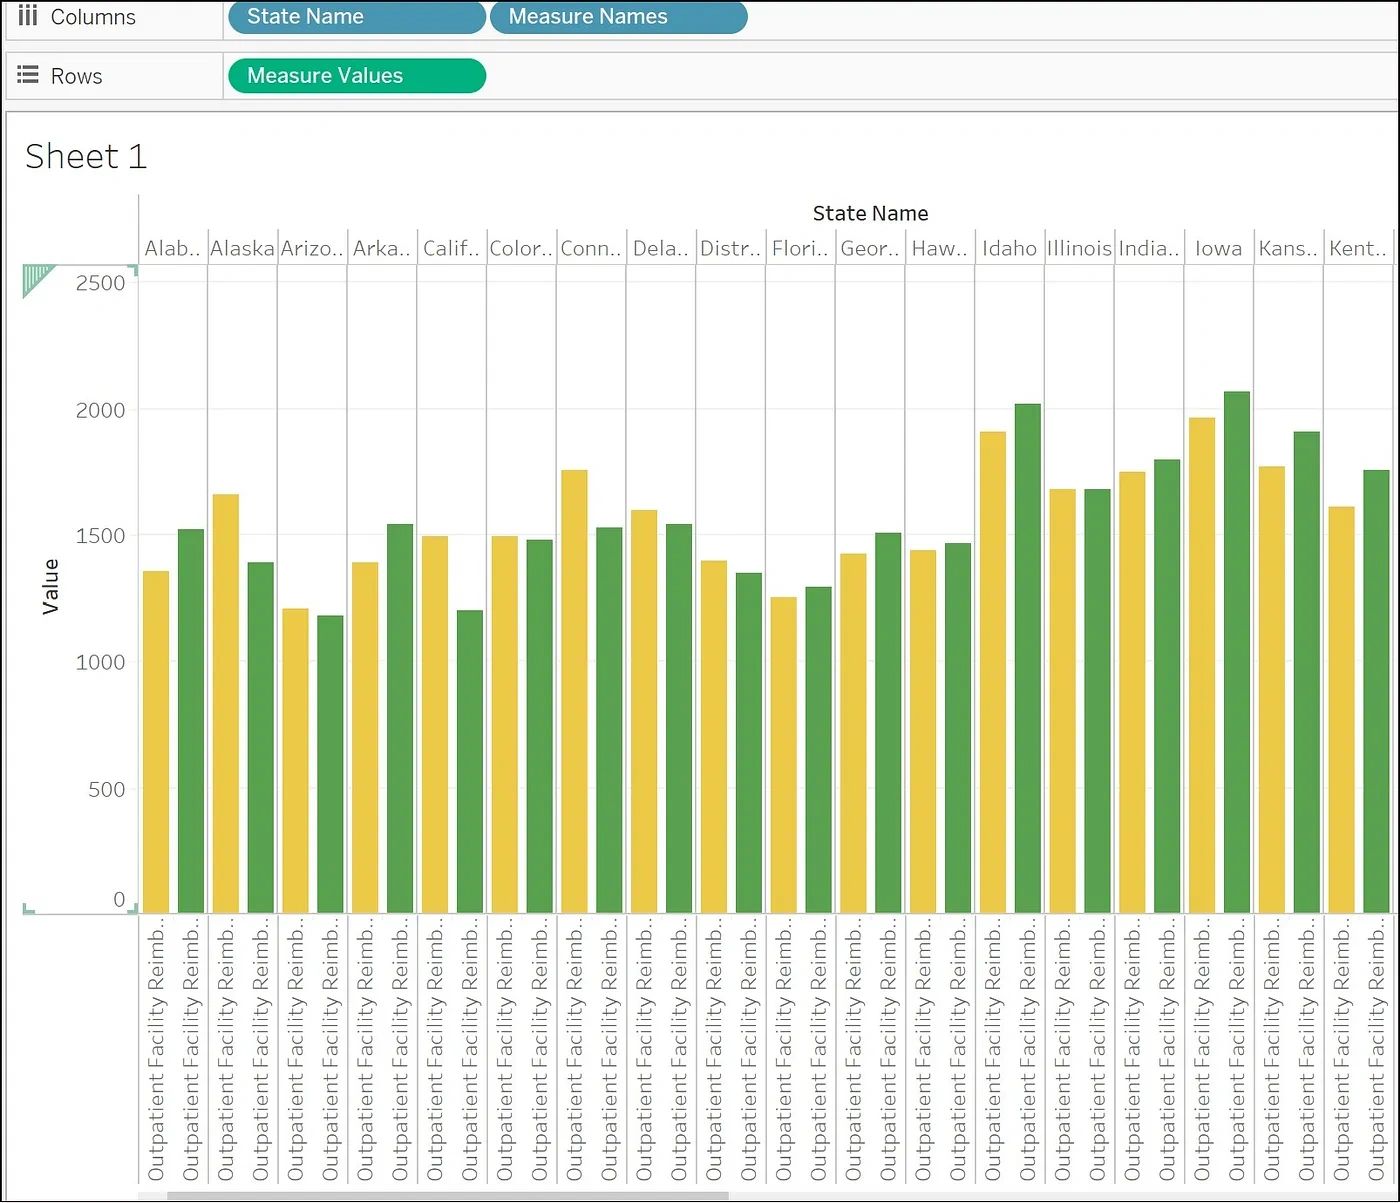1400x1203 pixels.
Task: Click the Columns shelf icon
Action: (28, 16)
